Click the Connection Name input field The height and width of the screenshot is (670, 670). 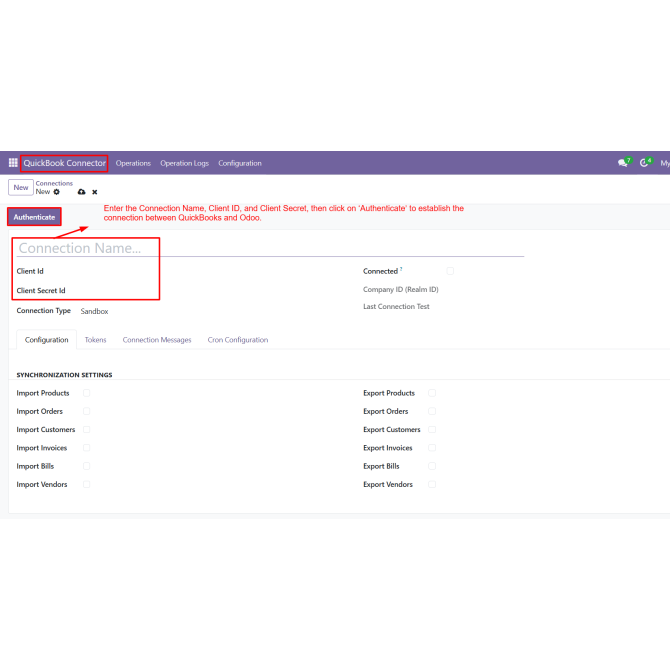click(270, 248)
